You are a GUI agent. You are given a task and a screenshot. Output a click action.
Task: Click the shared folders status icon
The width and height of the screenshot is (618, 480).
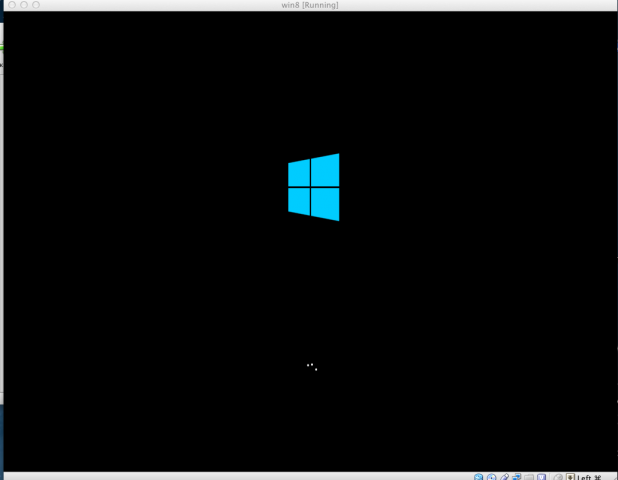click(529, 477)
